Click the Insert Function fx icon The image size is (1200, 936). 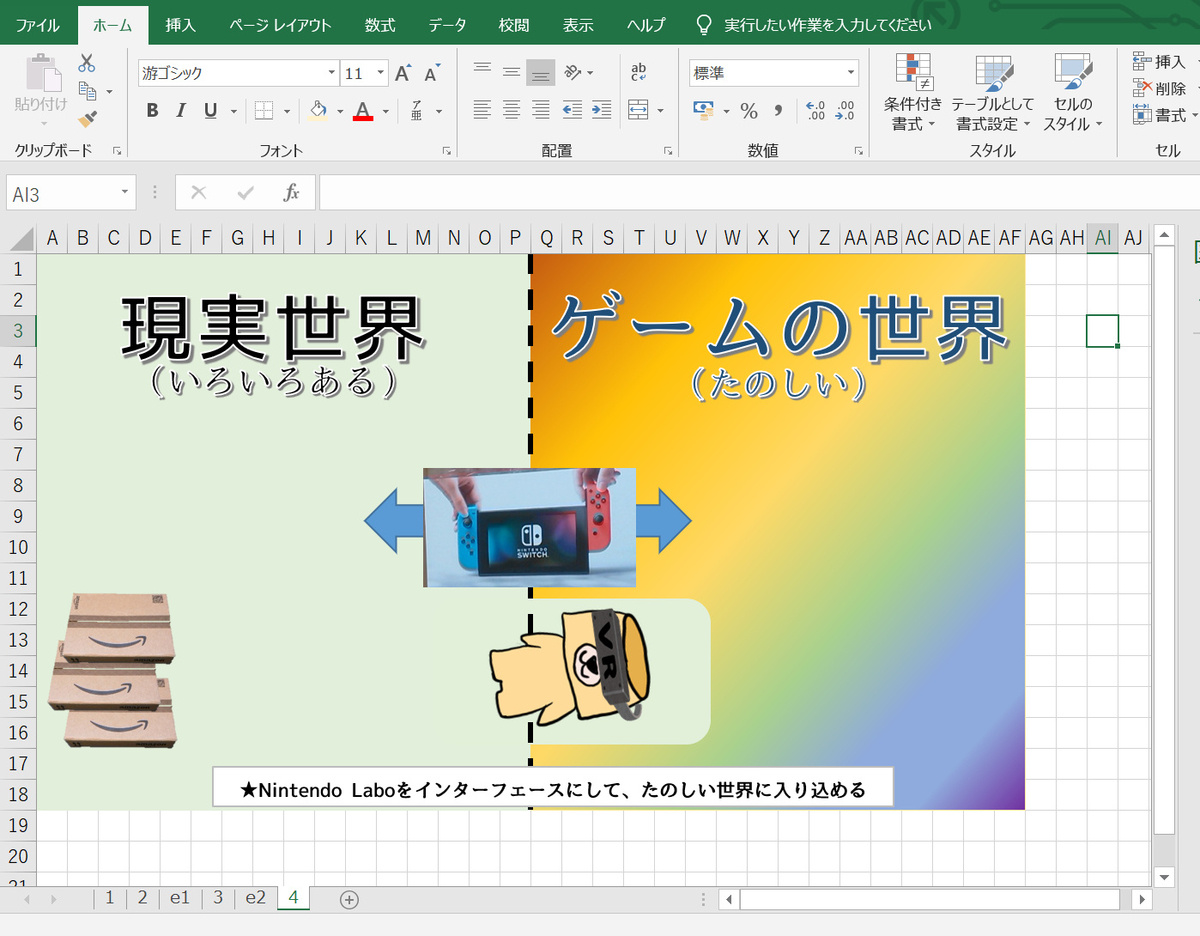(291, 193)
